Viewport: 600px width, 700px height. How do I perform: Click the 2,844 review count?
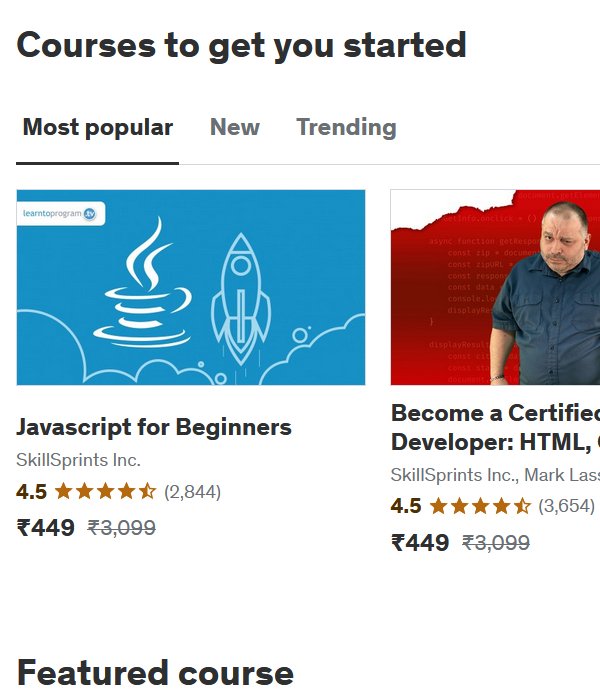coord(192,492)
